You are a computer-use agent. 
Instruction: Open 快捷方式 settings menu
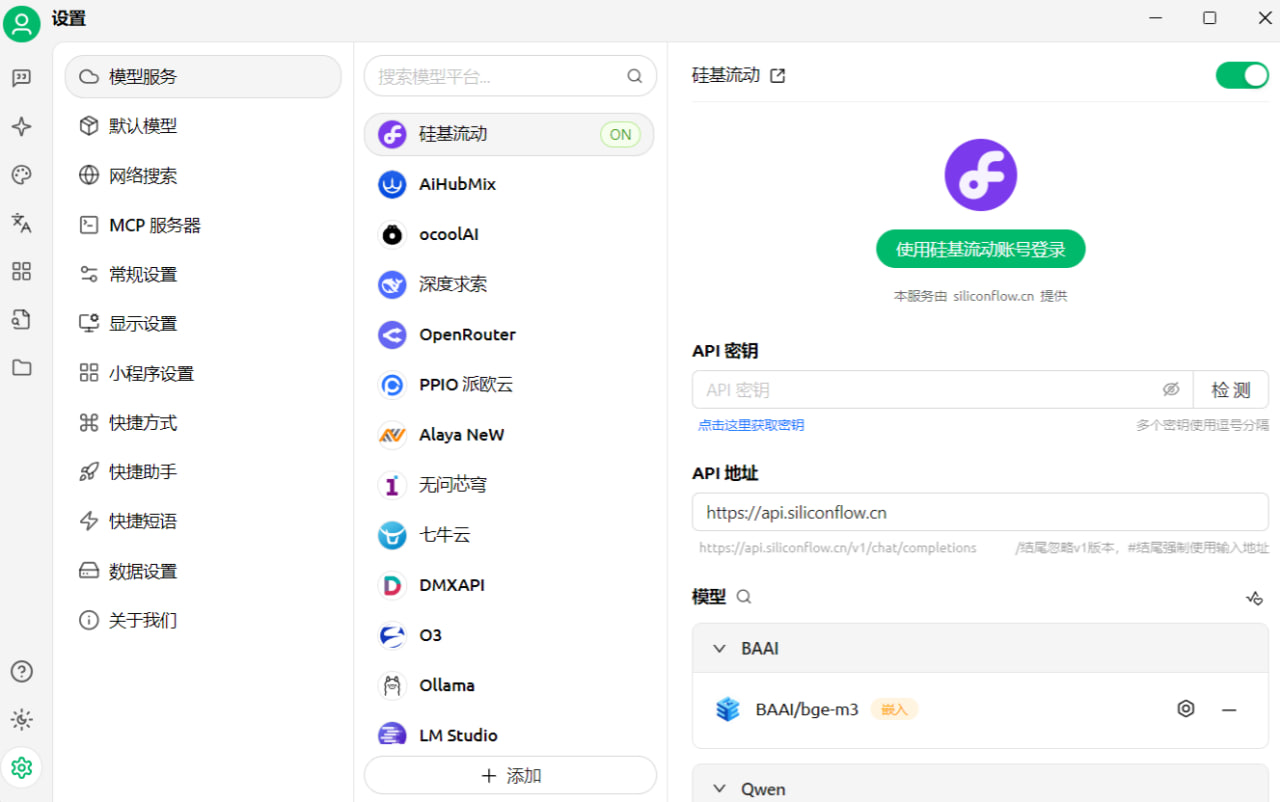[x=203, y=423]
